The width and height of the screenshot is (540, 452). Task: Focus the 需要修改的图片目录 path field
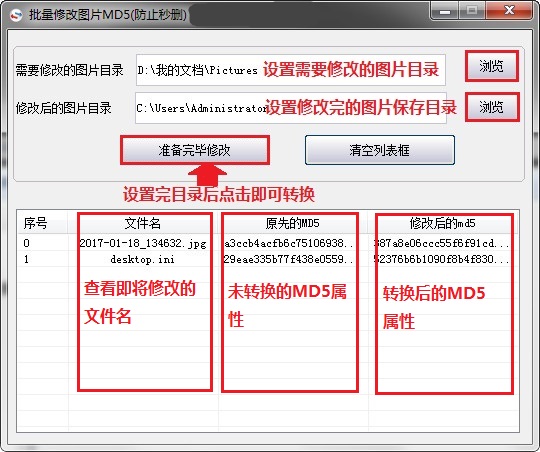[291, 70]
